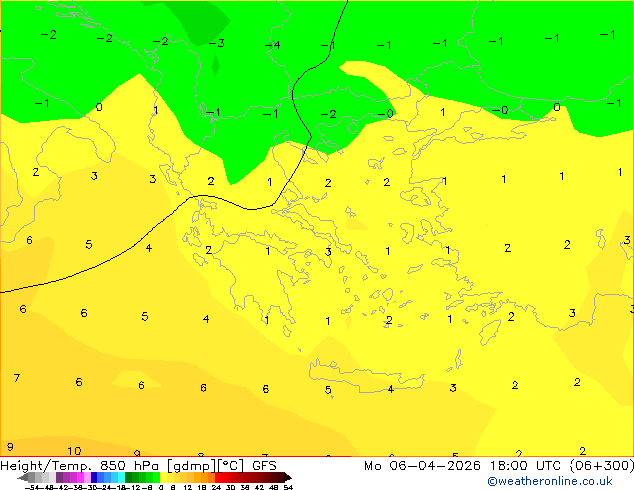
Task: Pick the cyan legend swatch
Action: [x=121, y=477]
